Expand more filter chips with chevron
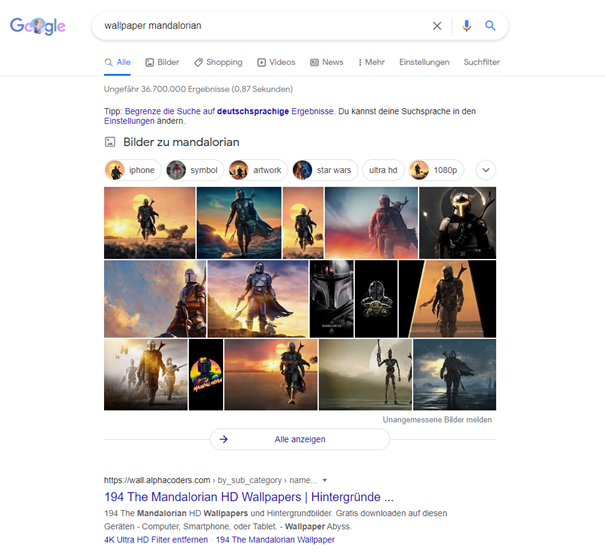Image resolution: width=605 pixels, height=554 pixels. tap(486, 170)
